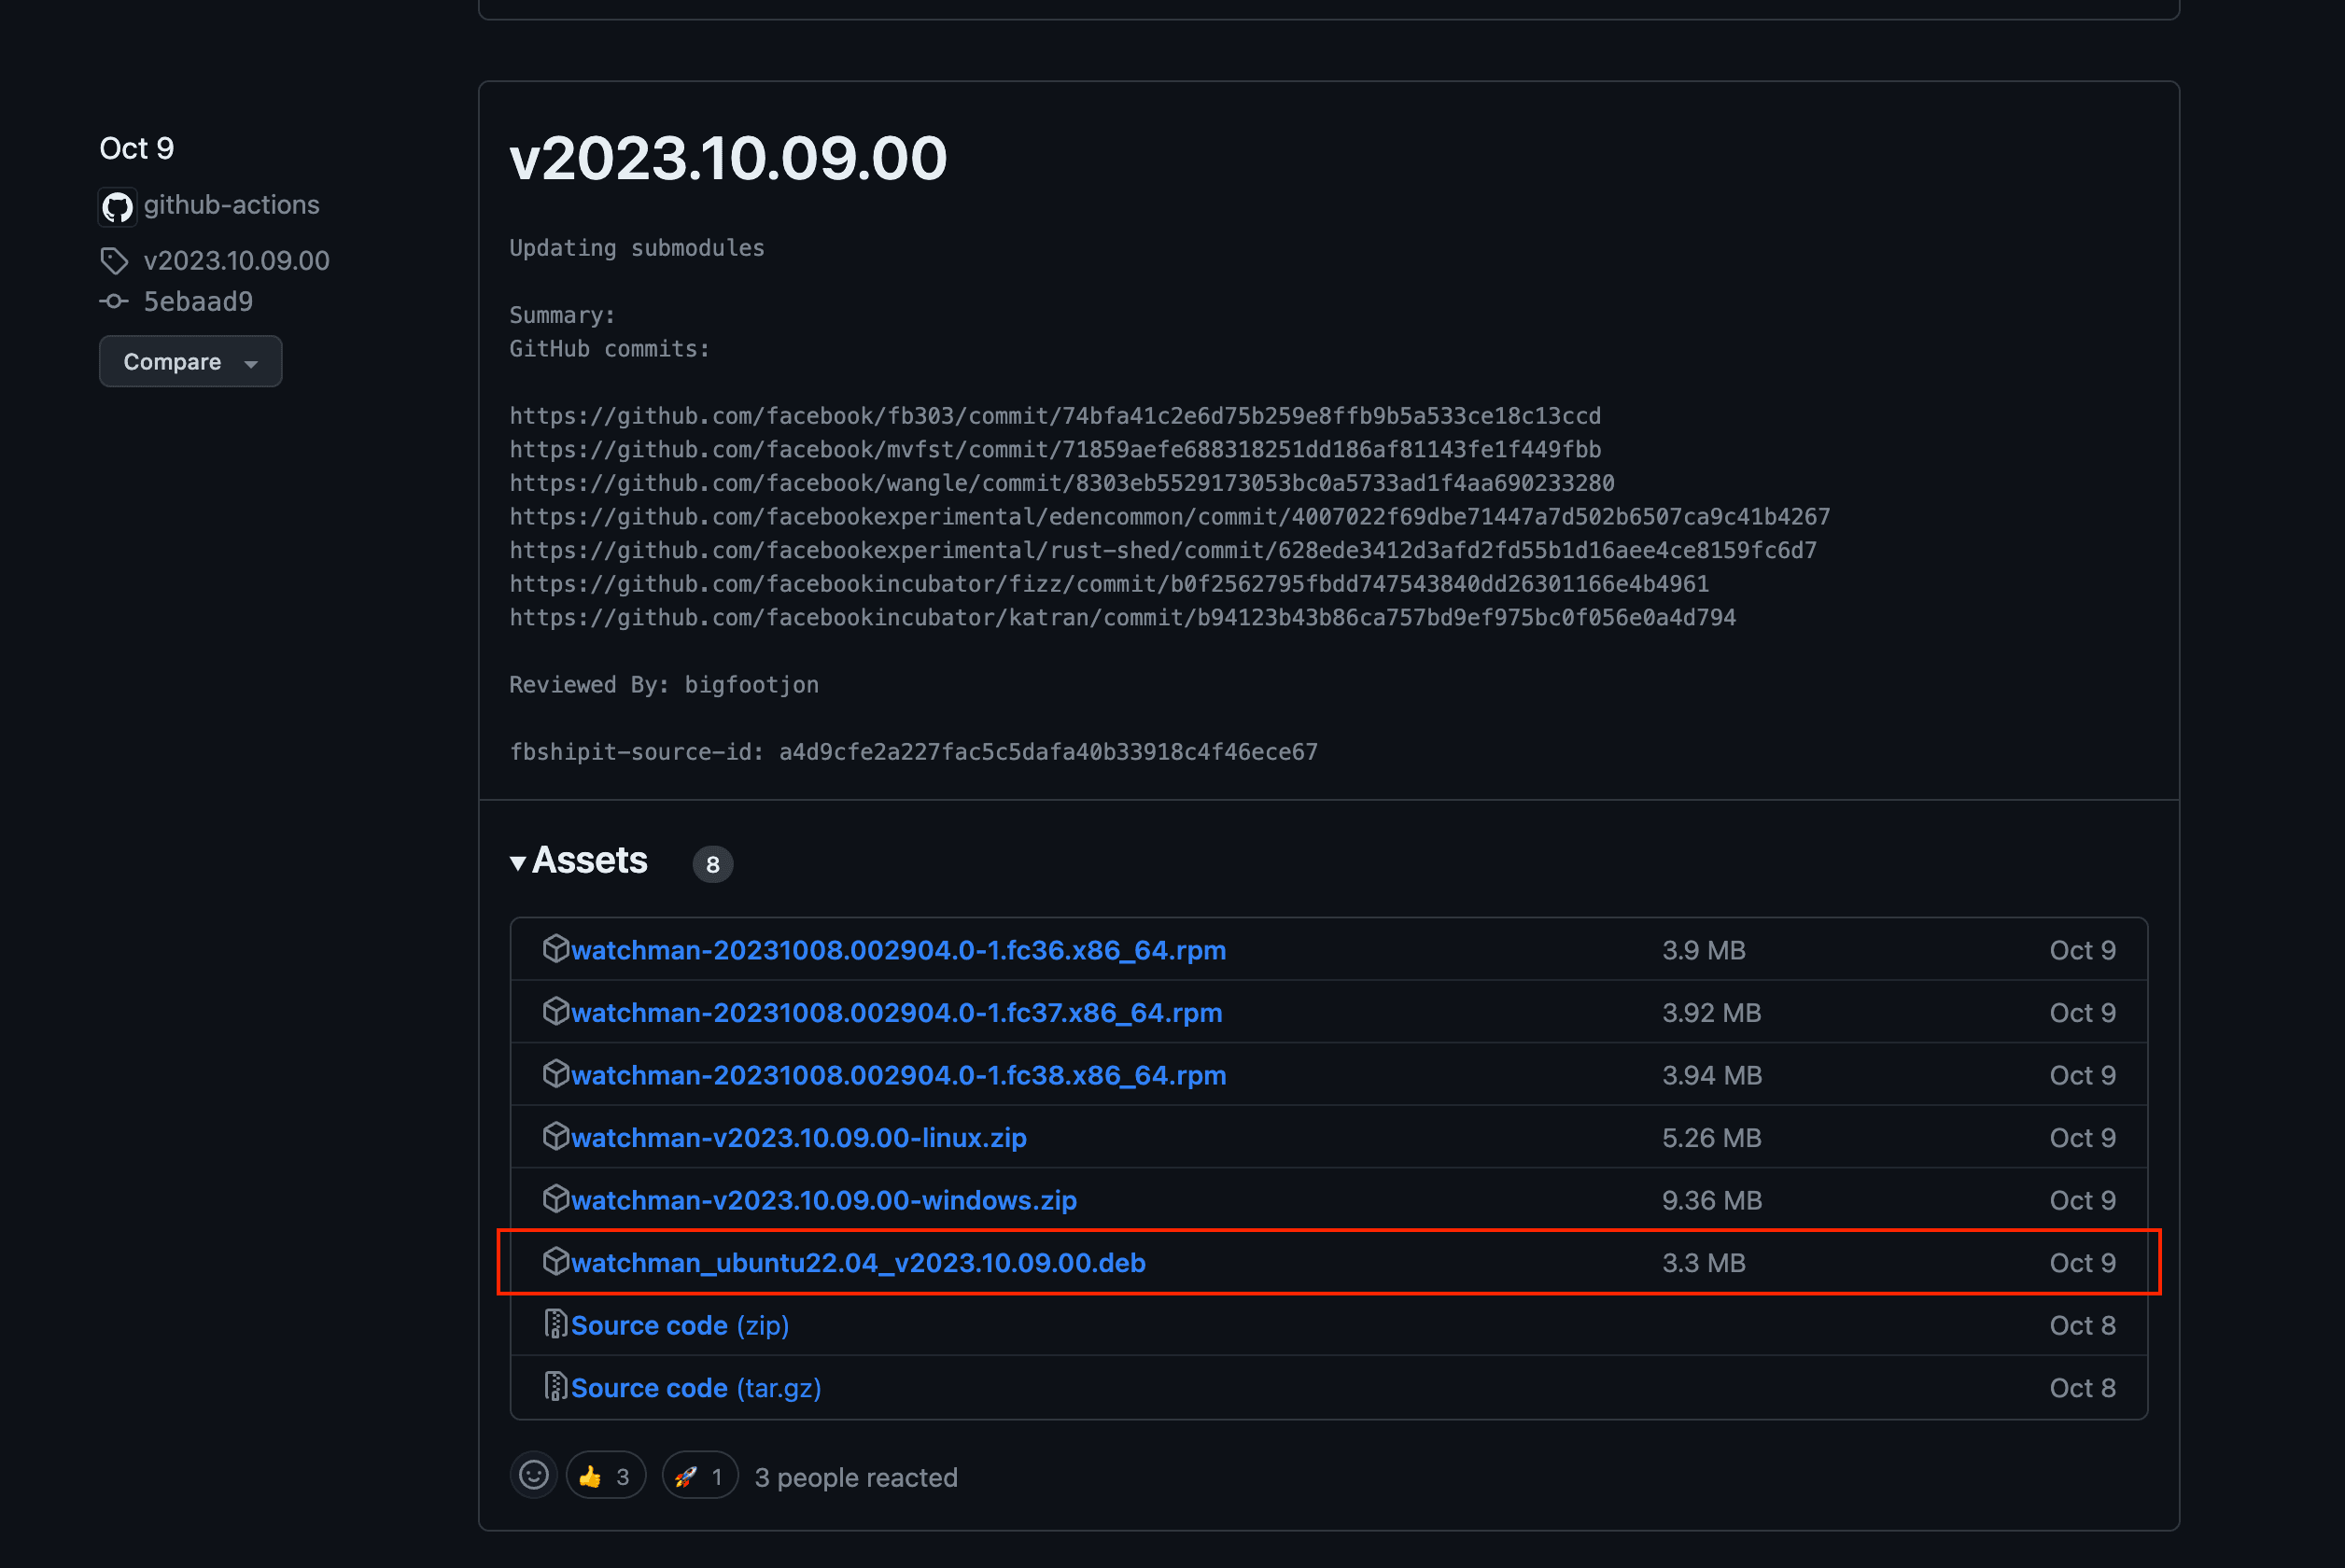Open the Compare dropdown
Image resolution: width=2345 pixels, height=1568 pixels.
[x=190, y=361]
